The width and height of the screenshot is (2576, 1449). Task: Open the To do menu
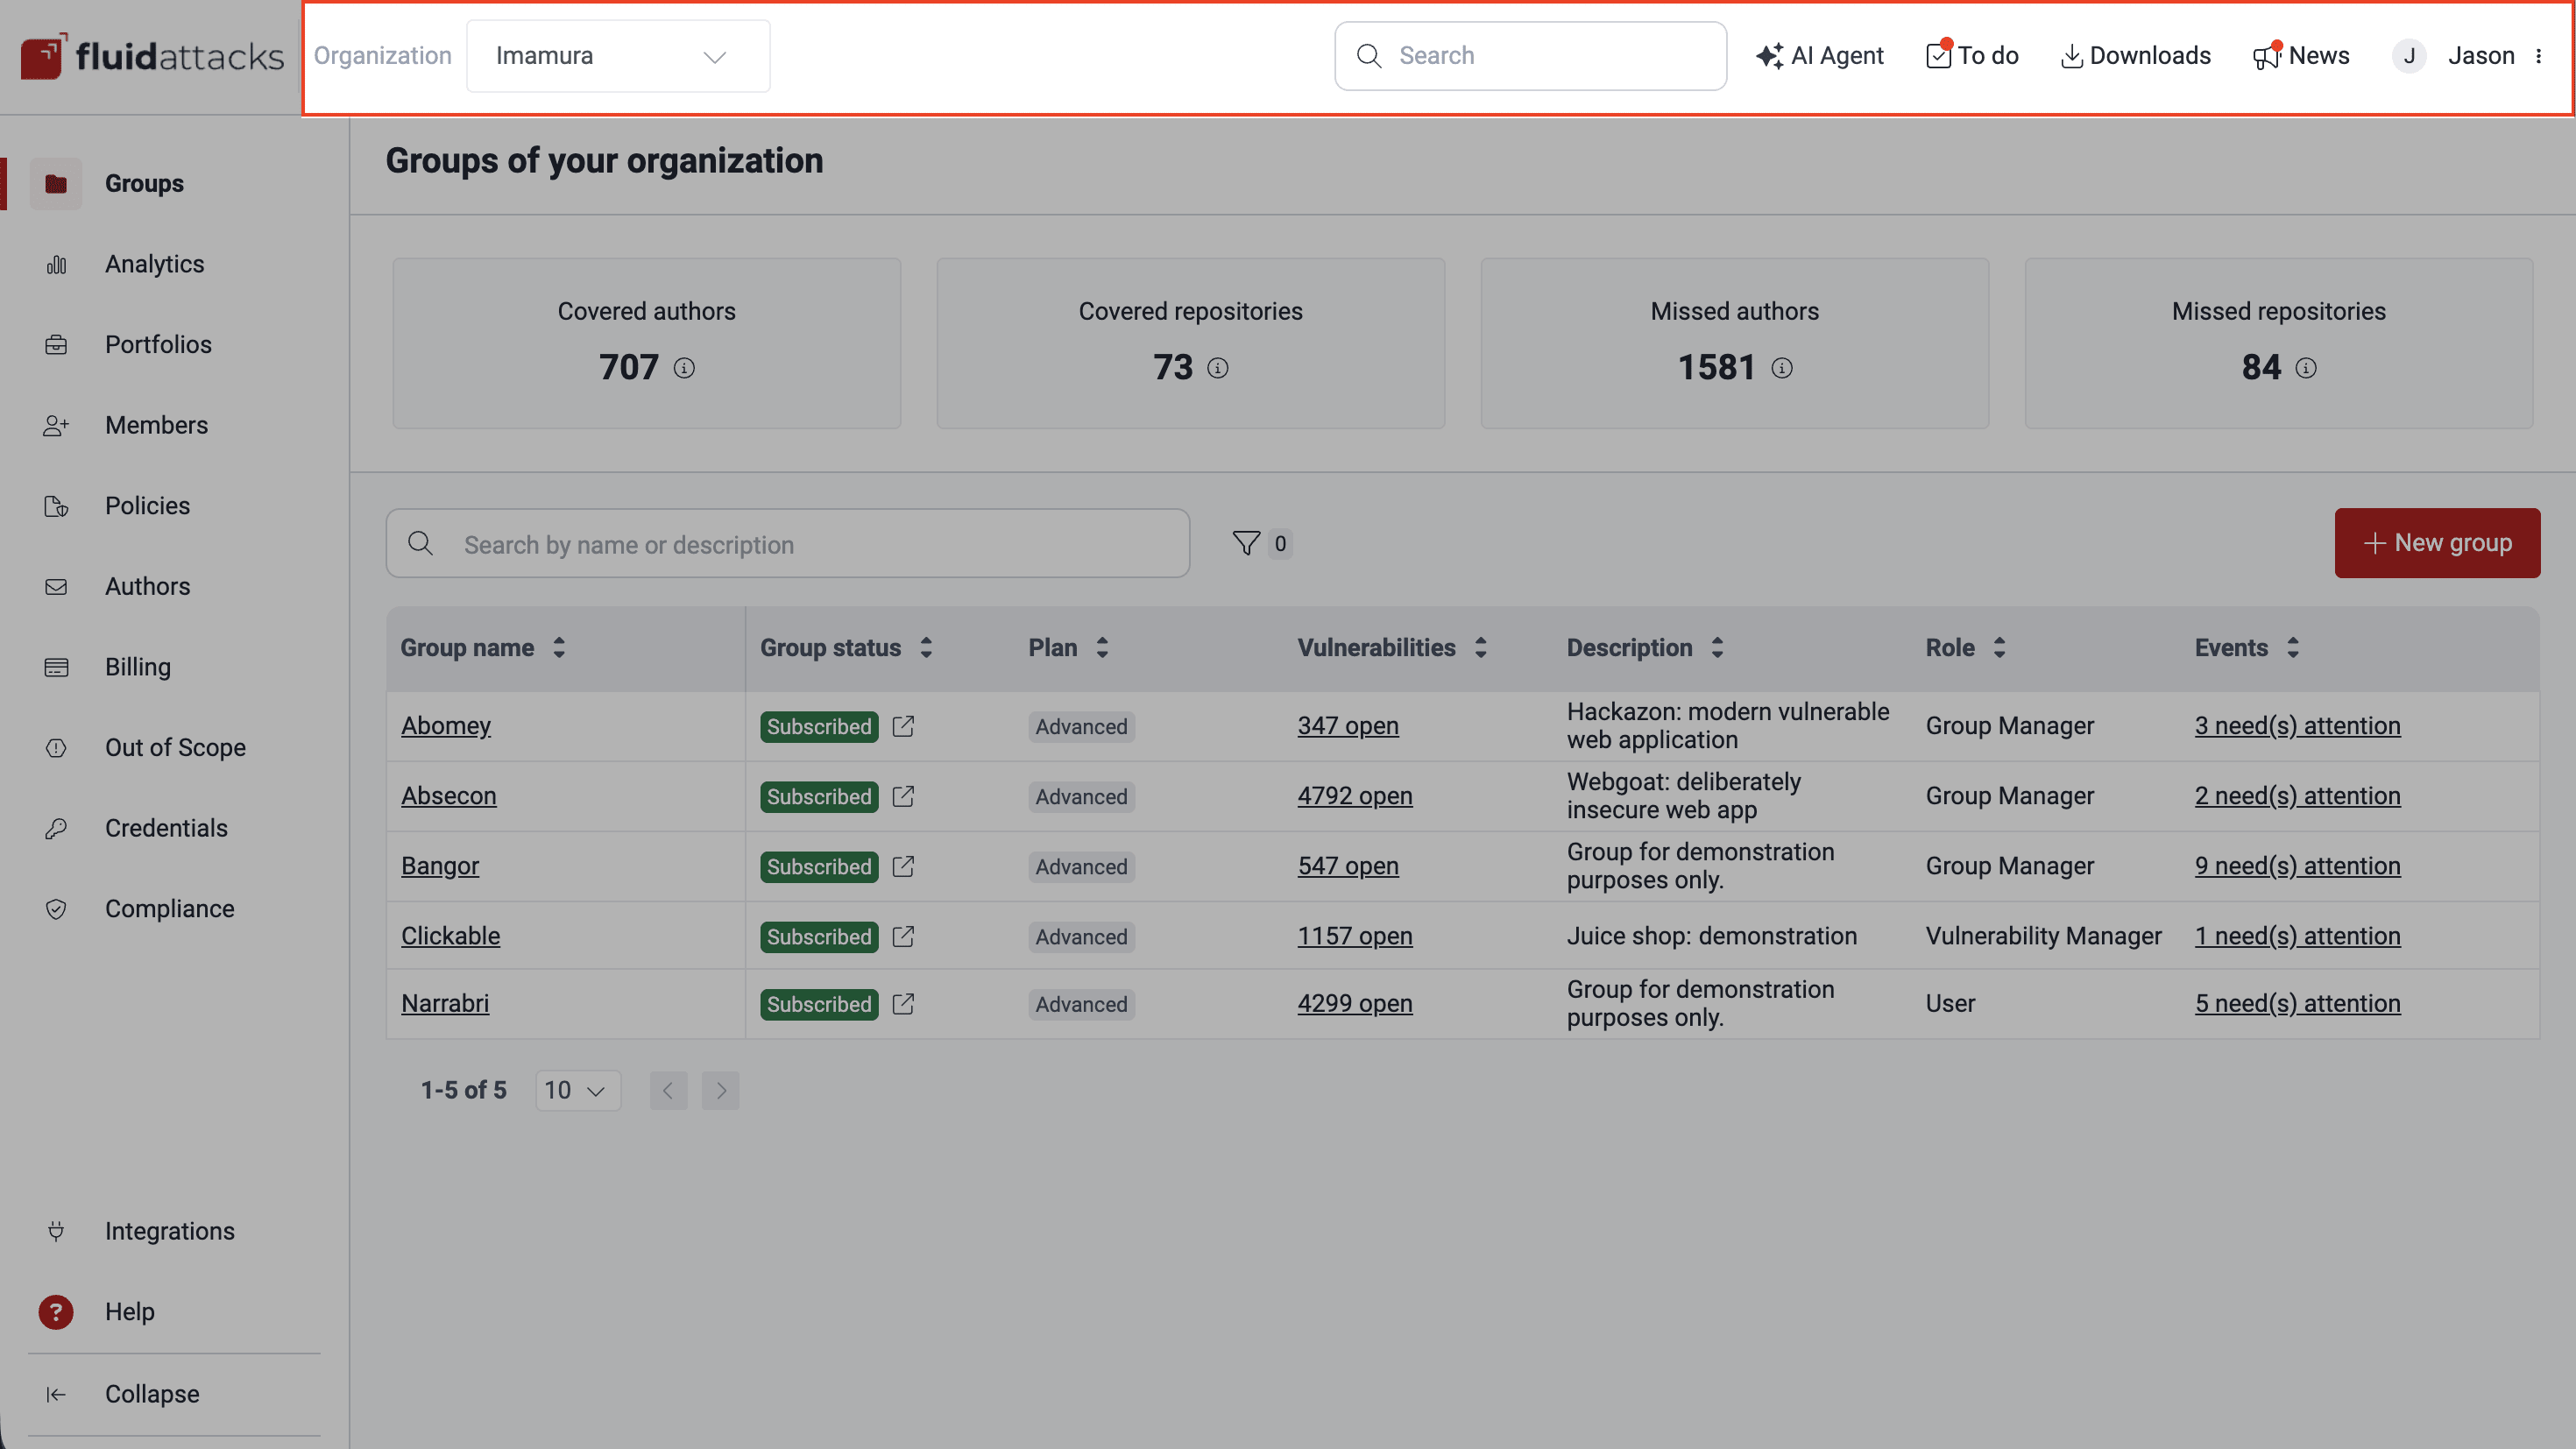(1971, 55)
